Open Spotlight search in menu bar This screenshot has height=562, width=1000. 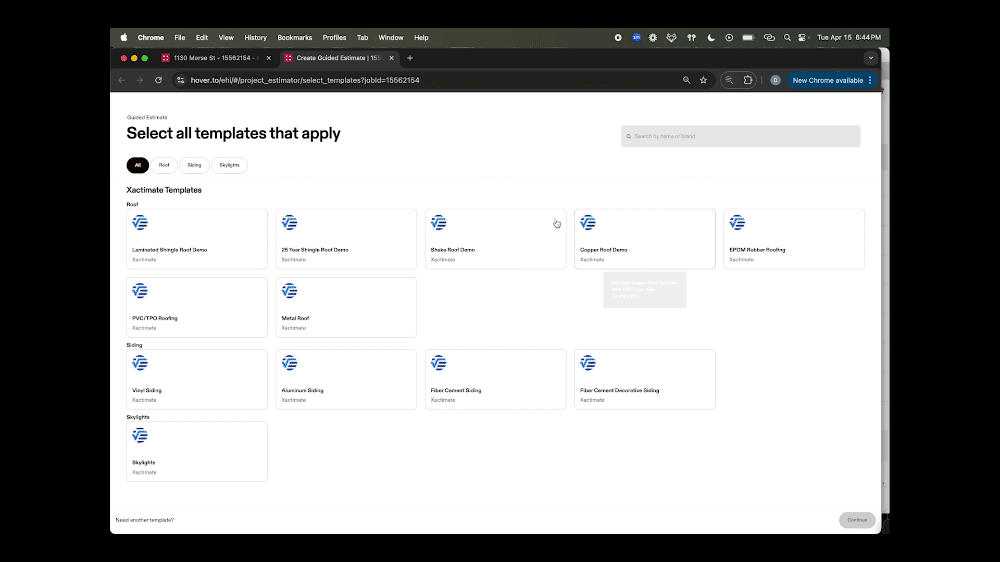coord(787,38)
